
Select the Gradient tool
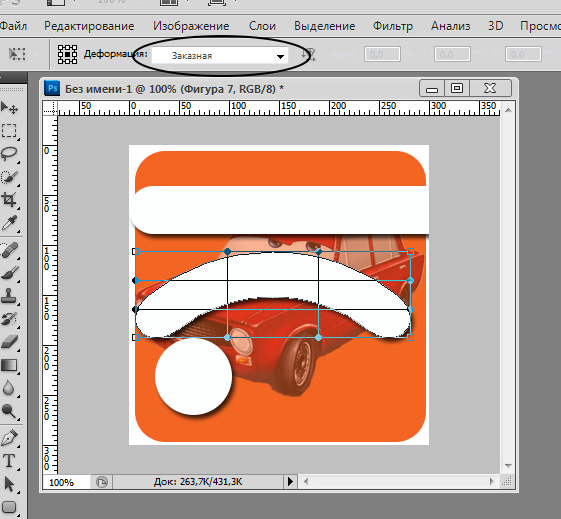coord(9,365)
